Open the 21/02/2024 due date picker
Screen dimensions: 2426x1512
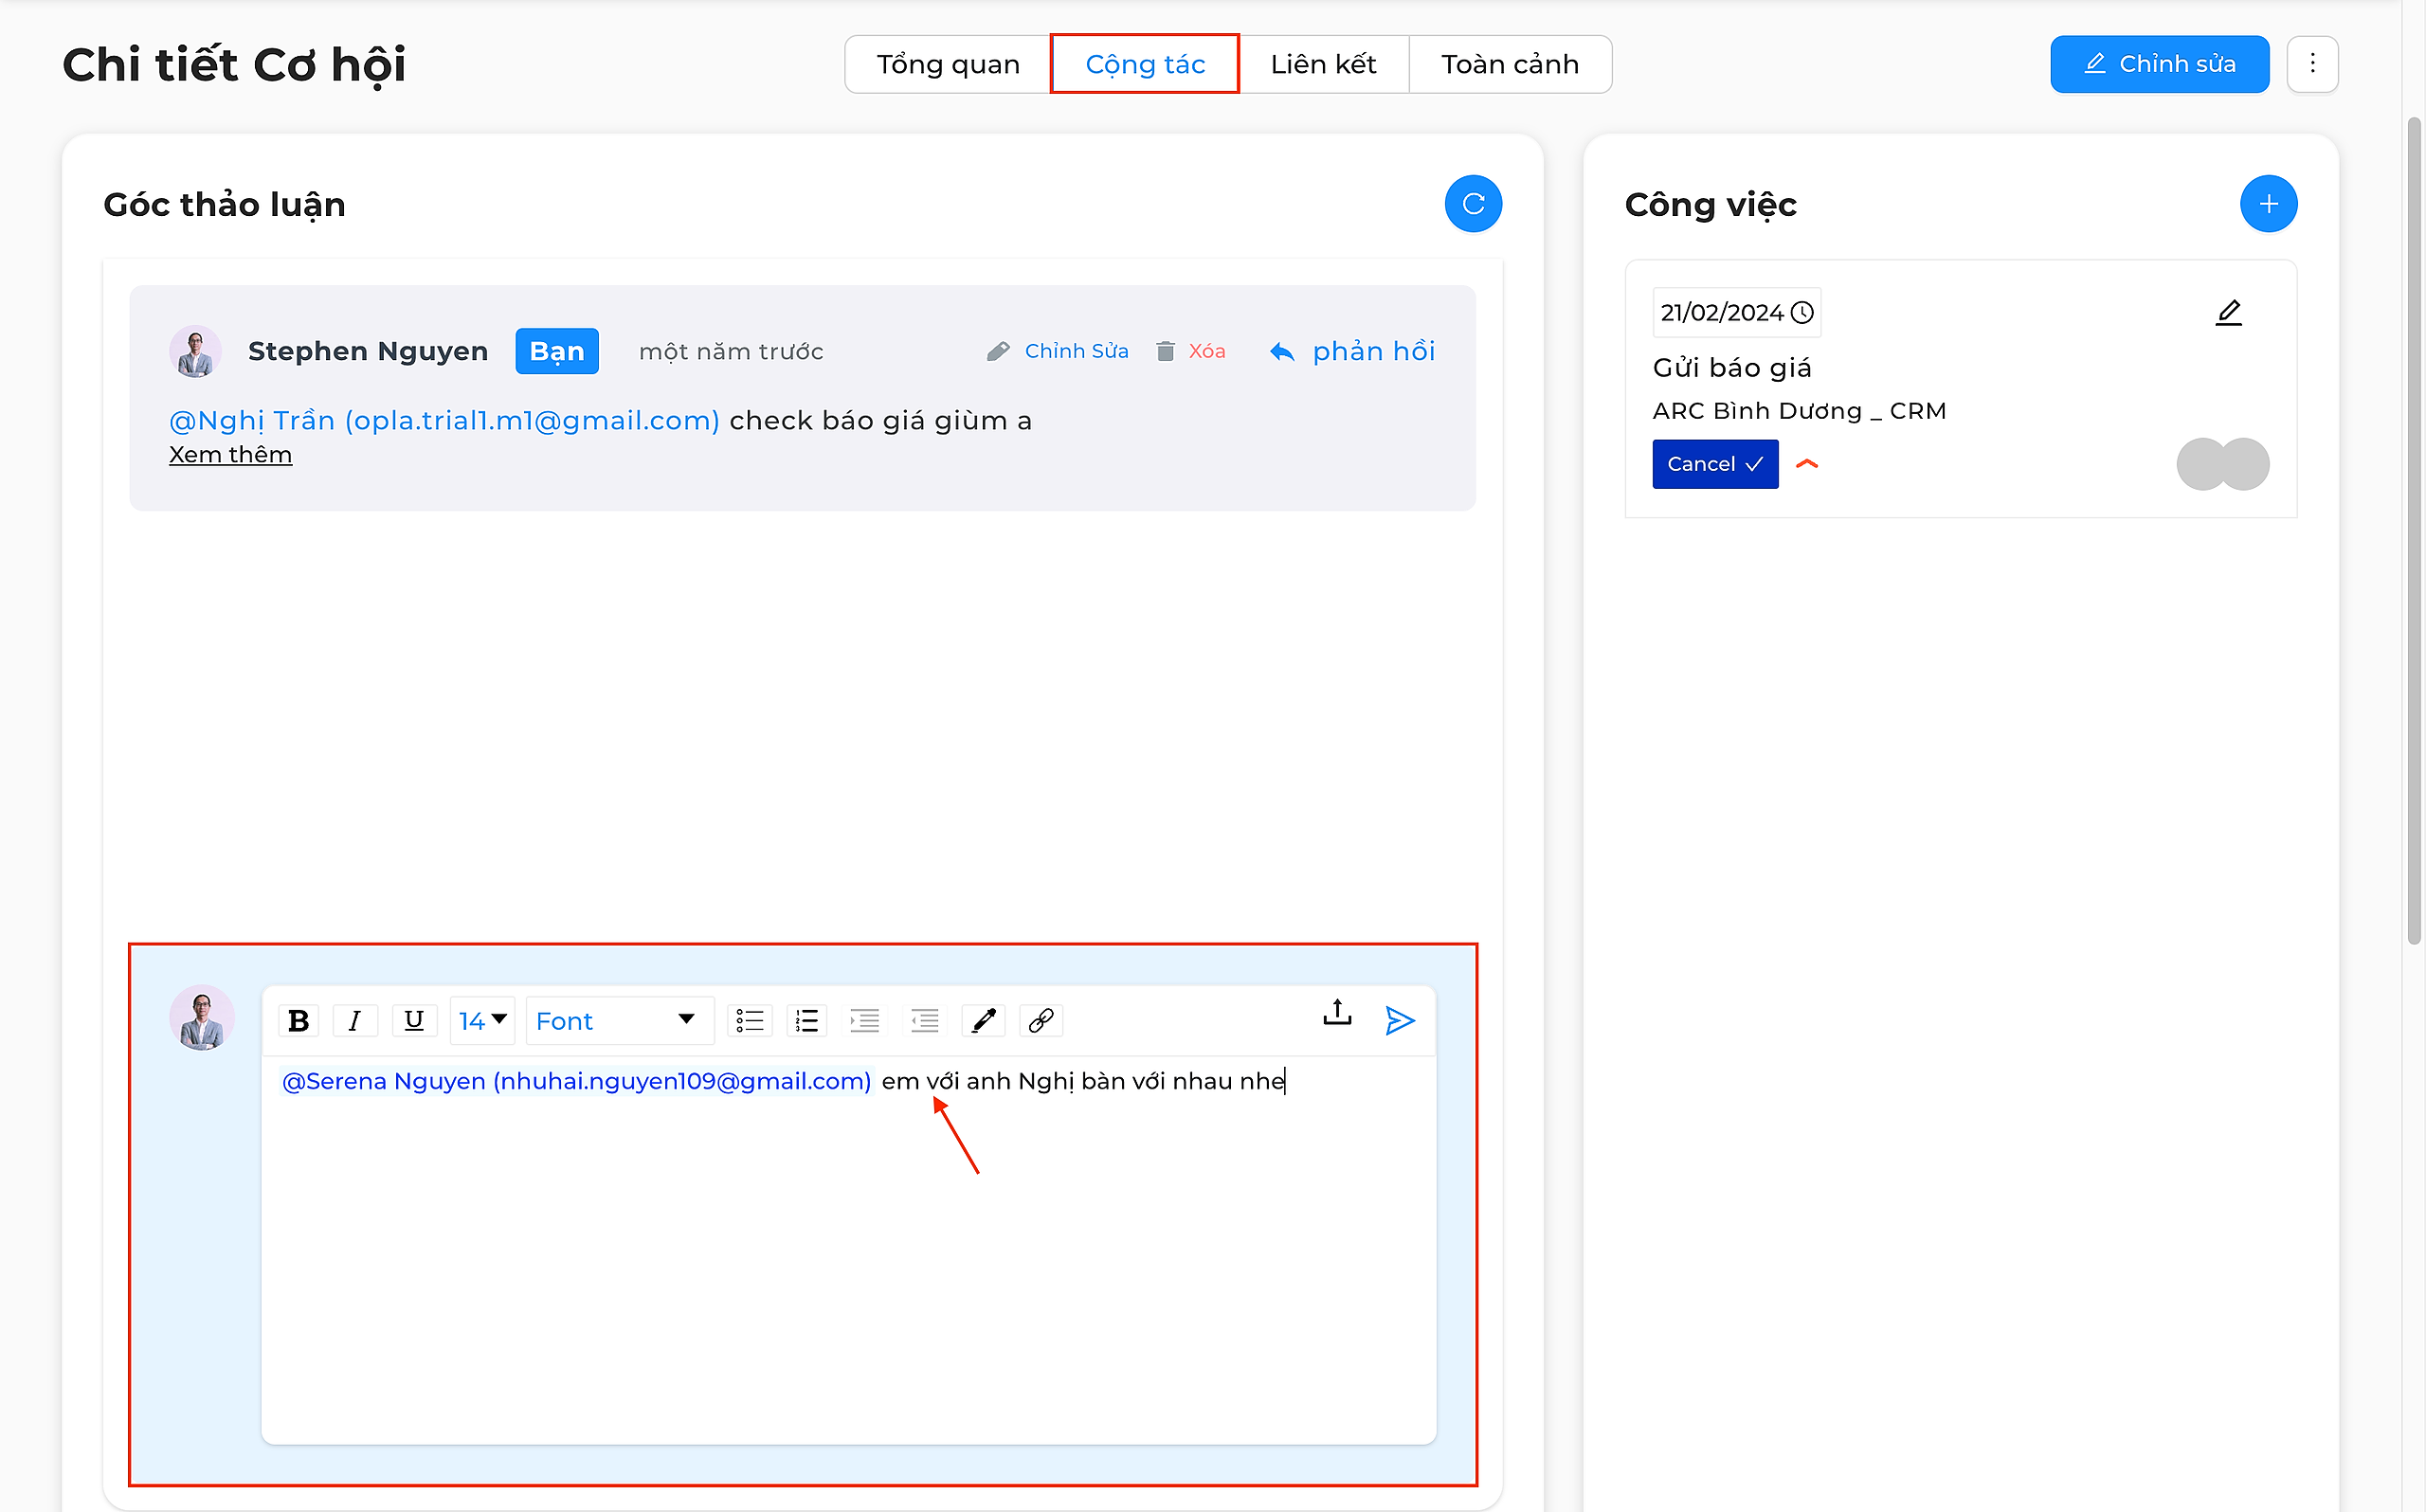click(x=1735, y=312)
